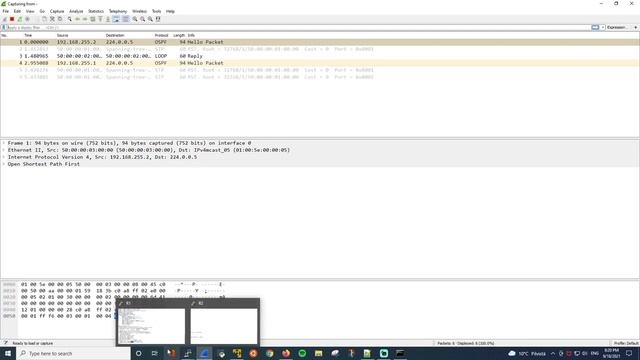Open the Help menu
The image size is (640, 360).
pyautogui.click(x=170, y=11)
